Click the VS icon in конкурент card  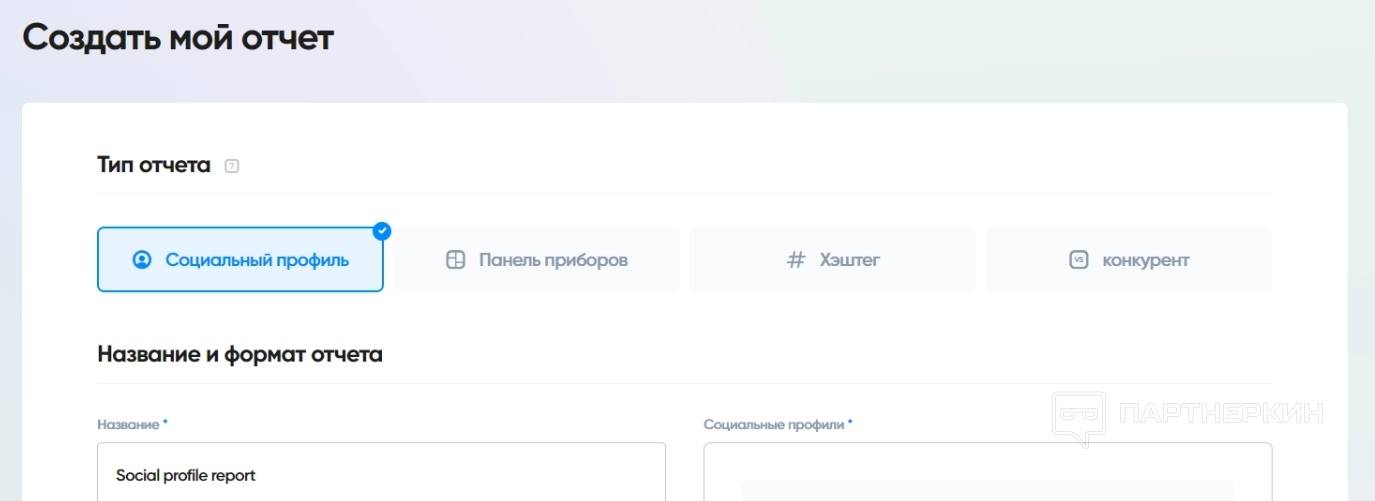pos(1078,260)
